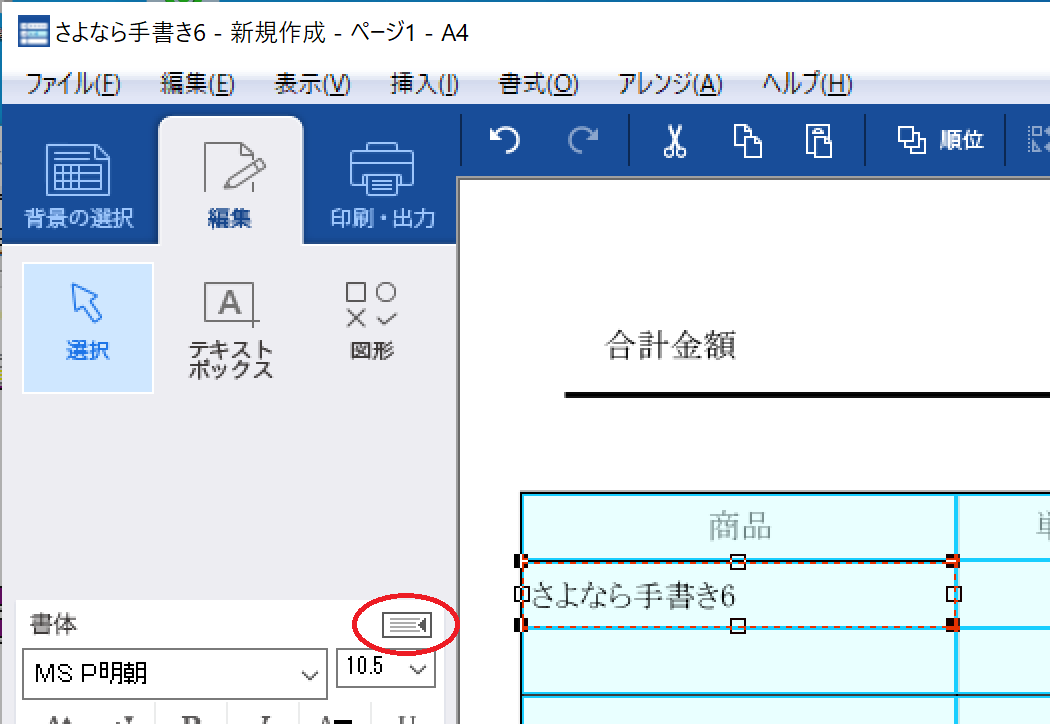Click the text alignment icon beside 書体
Image resolution: width=1050 pixels, height=724 pixels.
click(407, 625)
